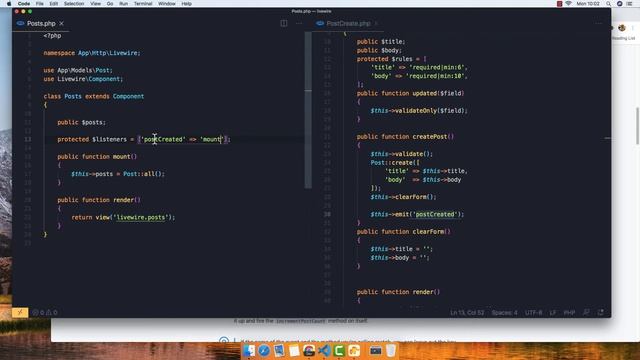Change file encoding UTF-8
Screen dimensions: 640x360
click(x=533, y=313)
